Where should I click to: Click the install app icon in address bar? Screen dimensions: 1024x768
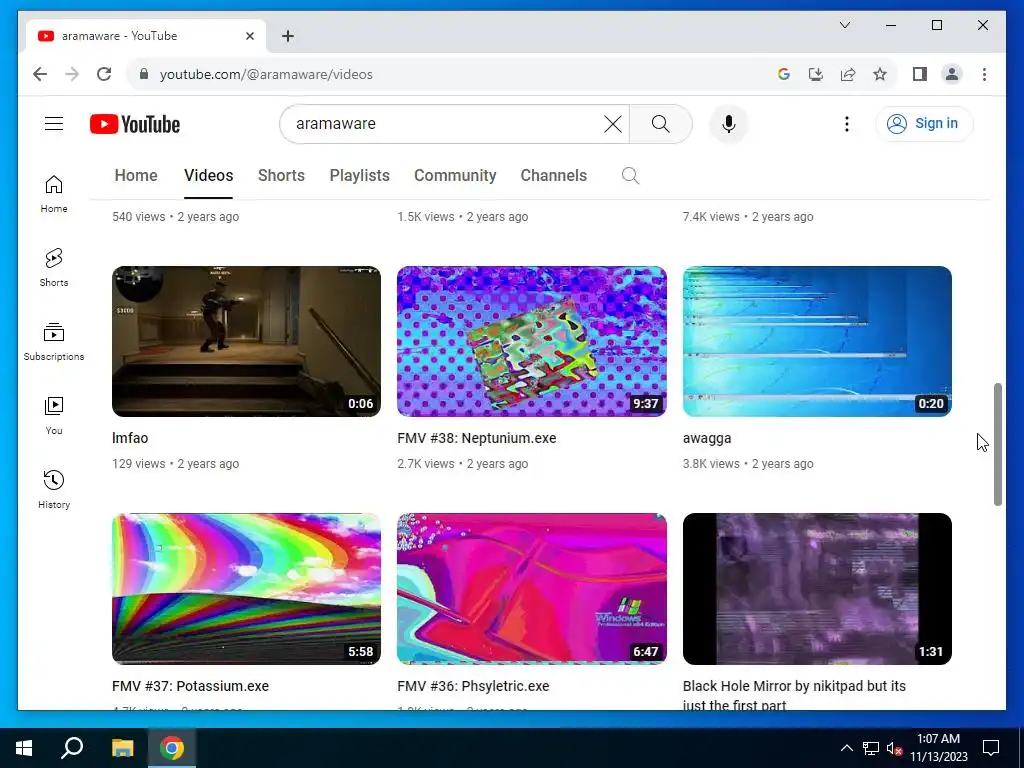(816, 74)
